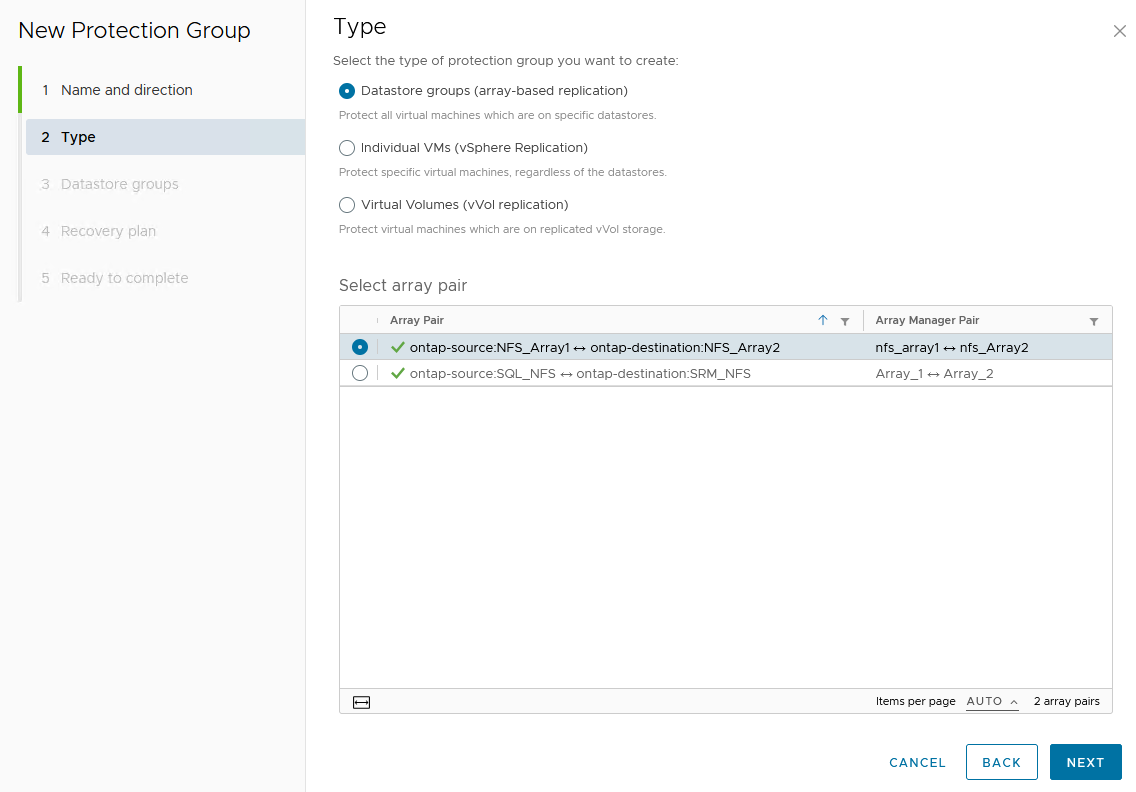The height and width of the screenshot is (792, 1136).
Task: Click the Array Pair sort arrow icon
Action: pyautogui.click(x=823, y=321)
